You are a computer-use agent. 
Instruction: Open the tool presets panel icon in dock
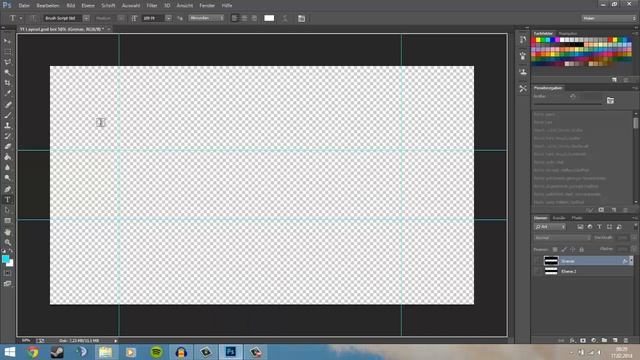point(523,89)
